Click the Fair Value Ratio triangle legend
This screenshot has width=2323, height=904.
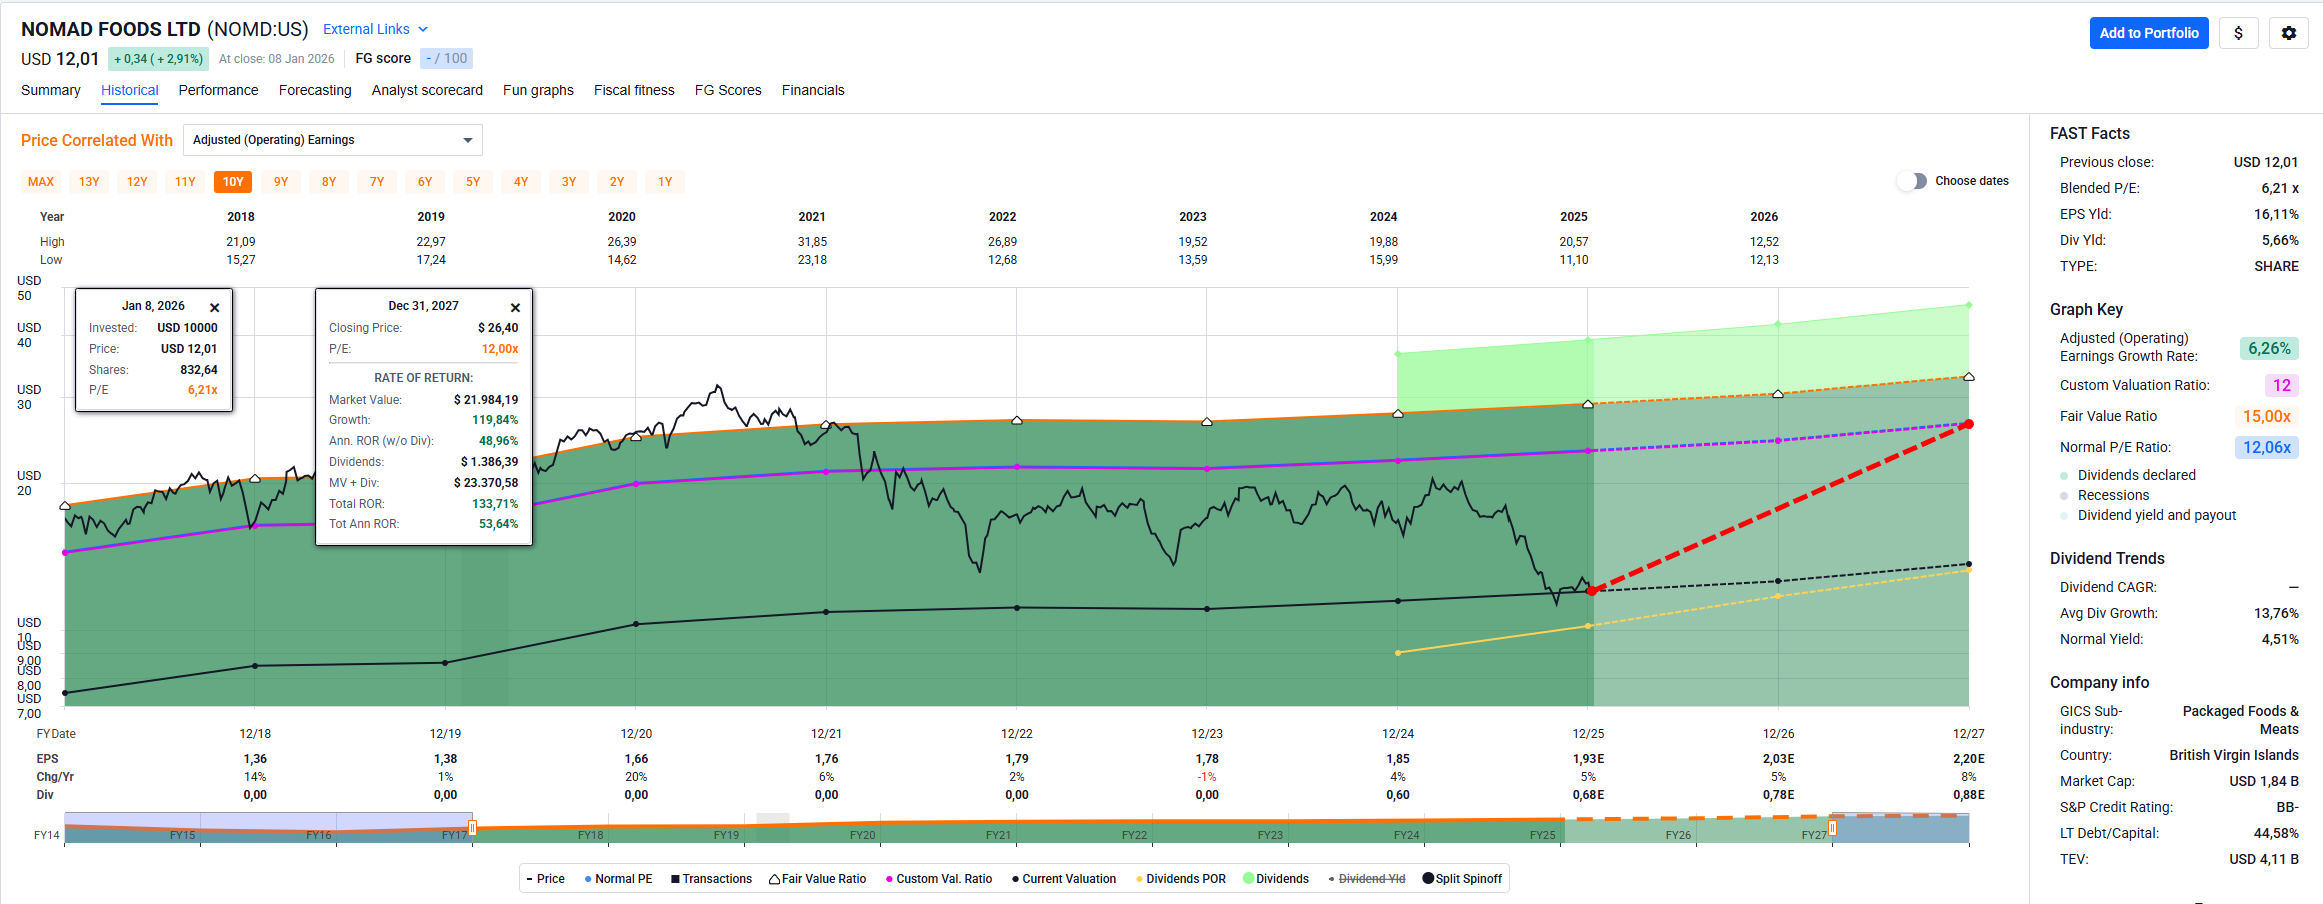tap(774, 879)
